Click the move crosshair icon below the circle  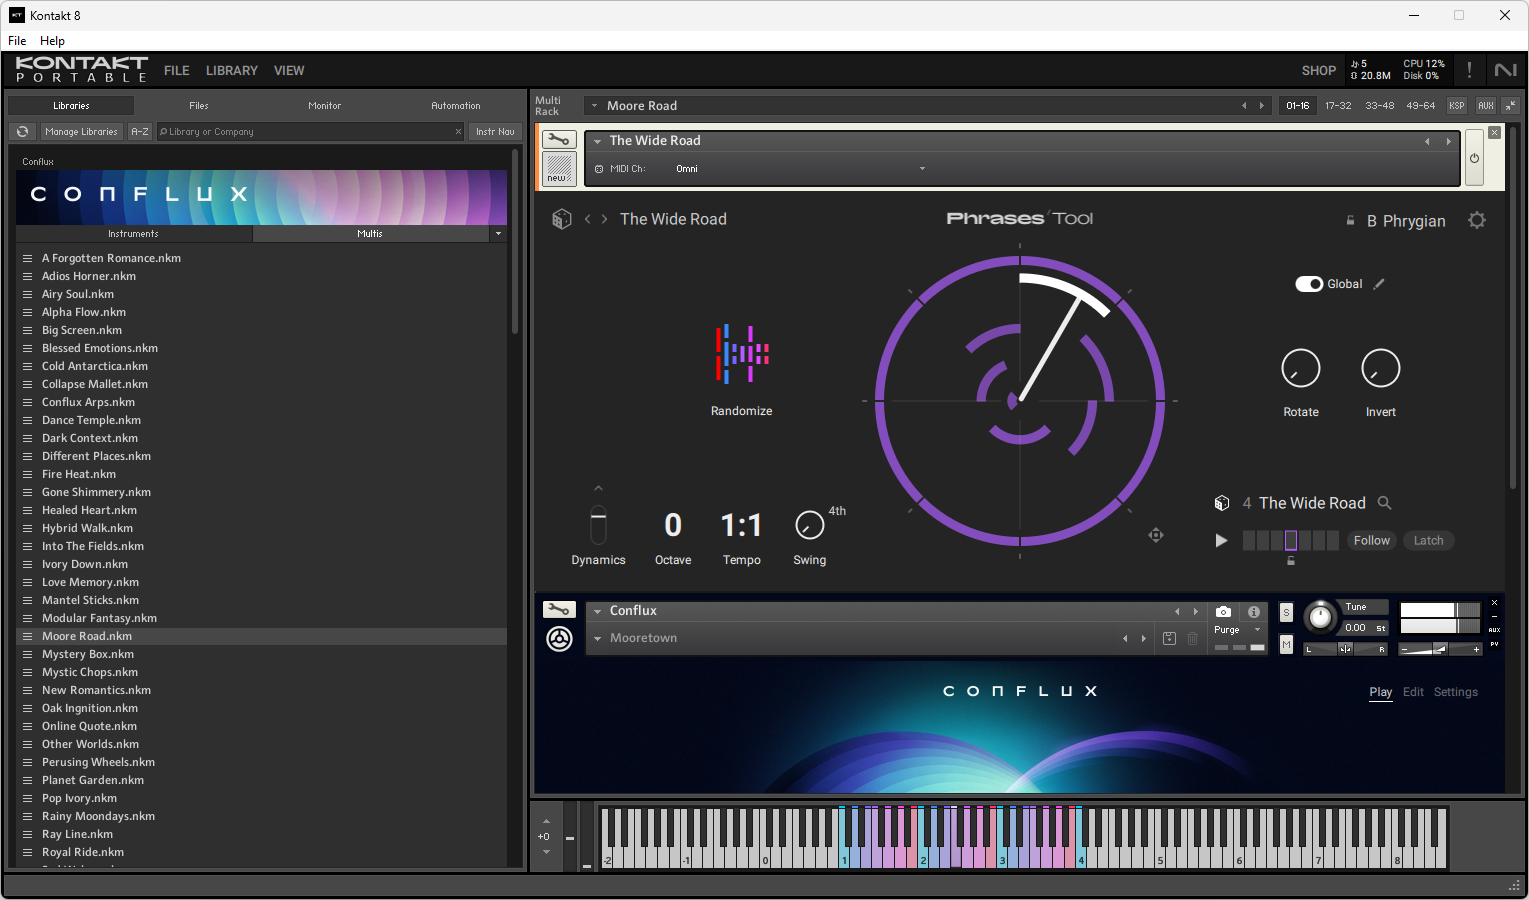(1156, 535)
